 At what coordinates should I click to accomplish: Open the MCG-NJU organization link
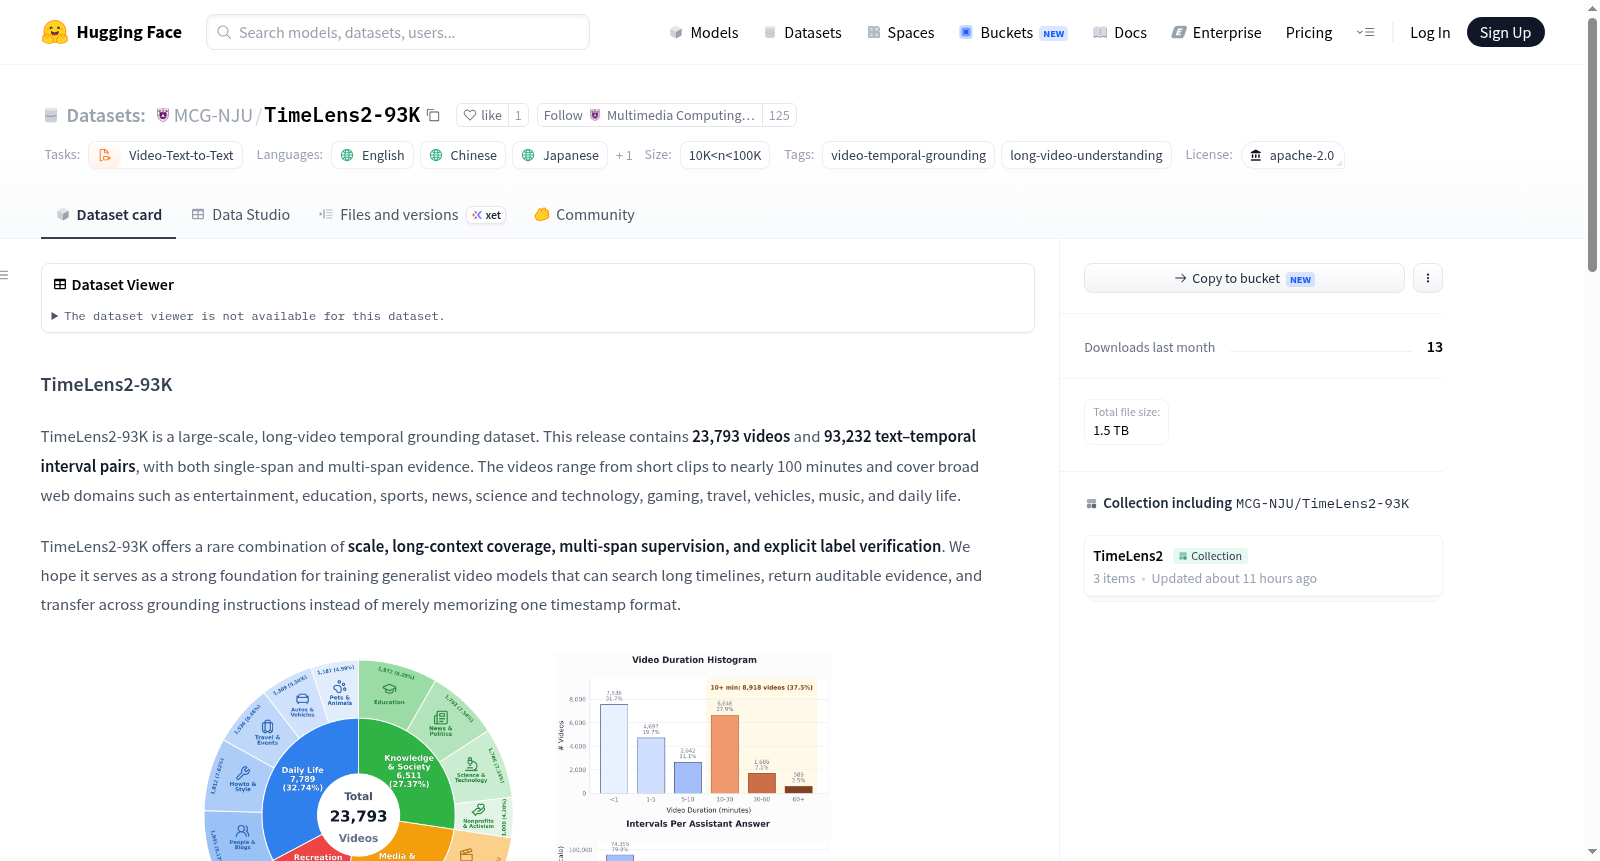(x=213, y=115)
